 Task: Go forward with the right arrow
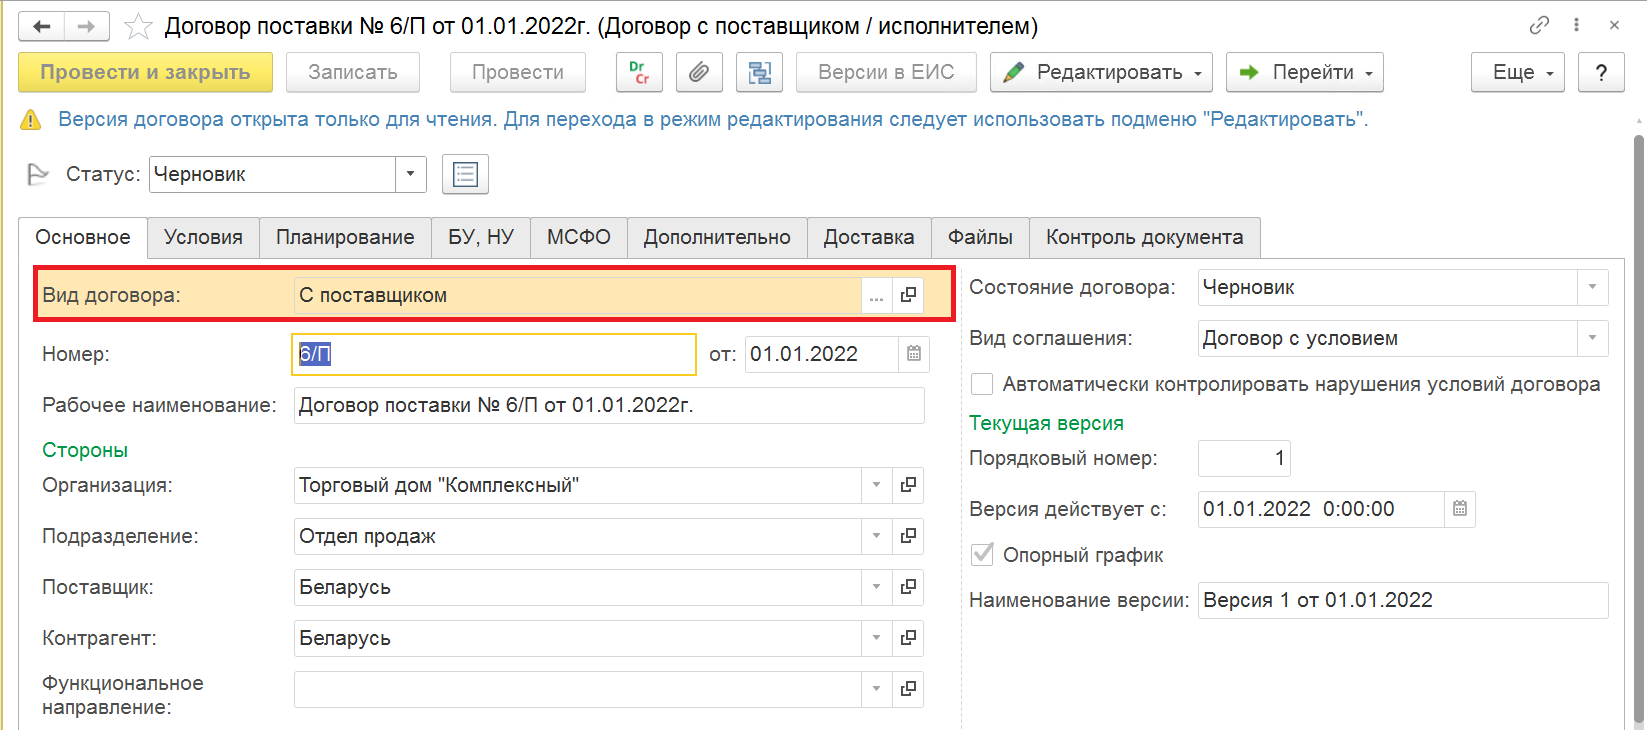(86, 26)
